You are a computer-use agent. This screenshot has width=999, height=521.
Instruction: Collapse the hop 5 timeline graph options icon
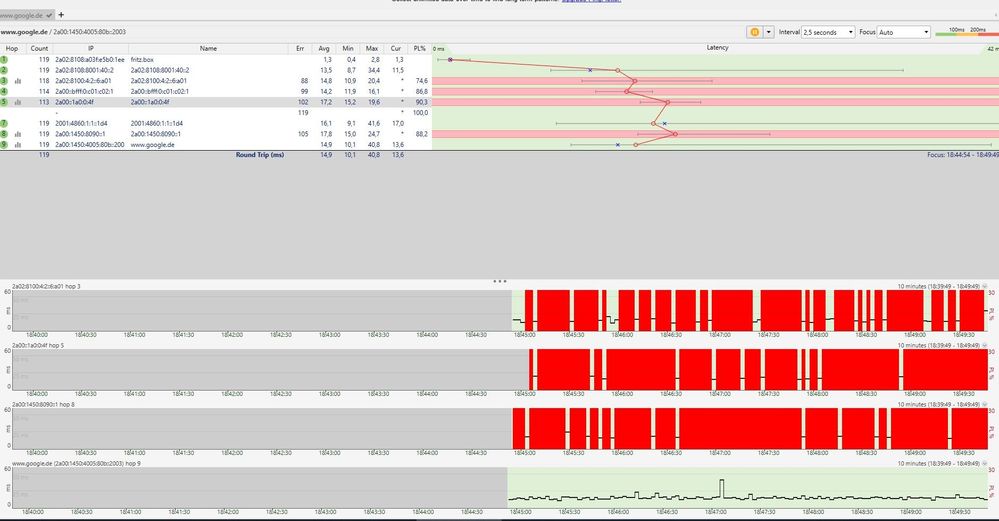pos(984,345)
